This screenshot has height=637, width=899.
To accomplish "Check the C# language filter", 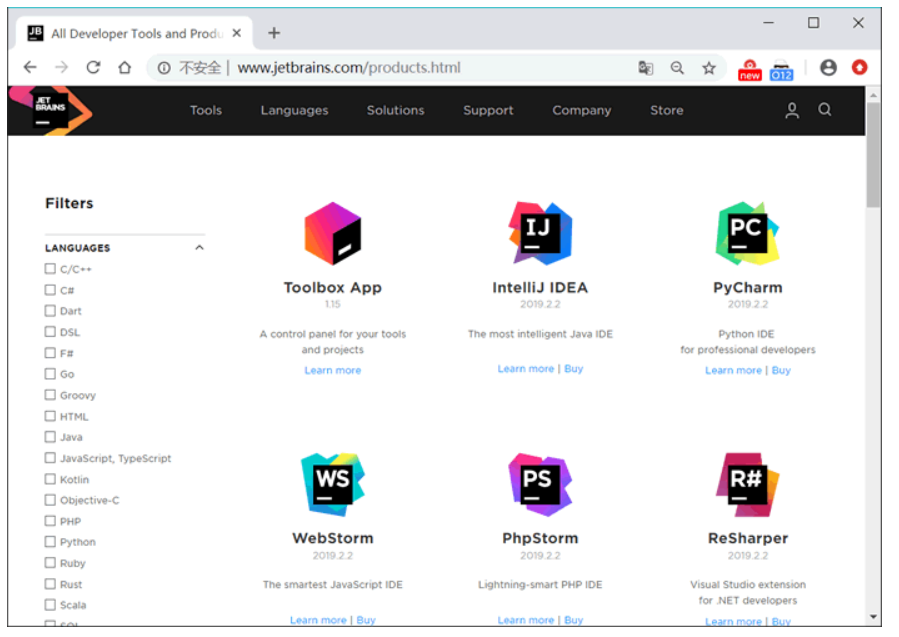I will tap(50, 290).
